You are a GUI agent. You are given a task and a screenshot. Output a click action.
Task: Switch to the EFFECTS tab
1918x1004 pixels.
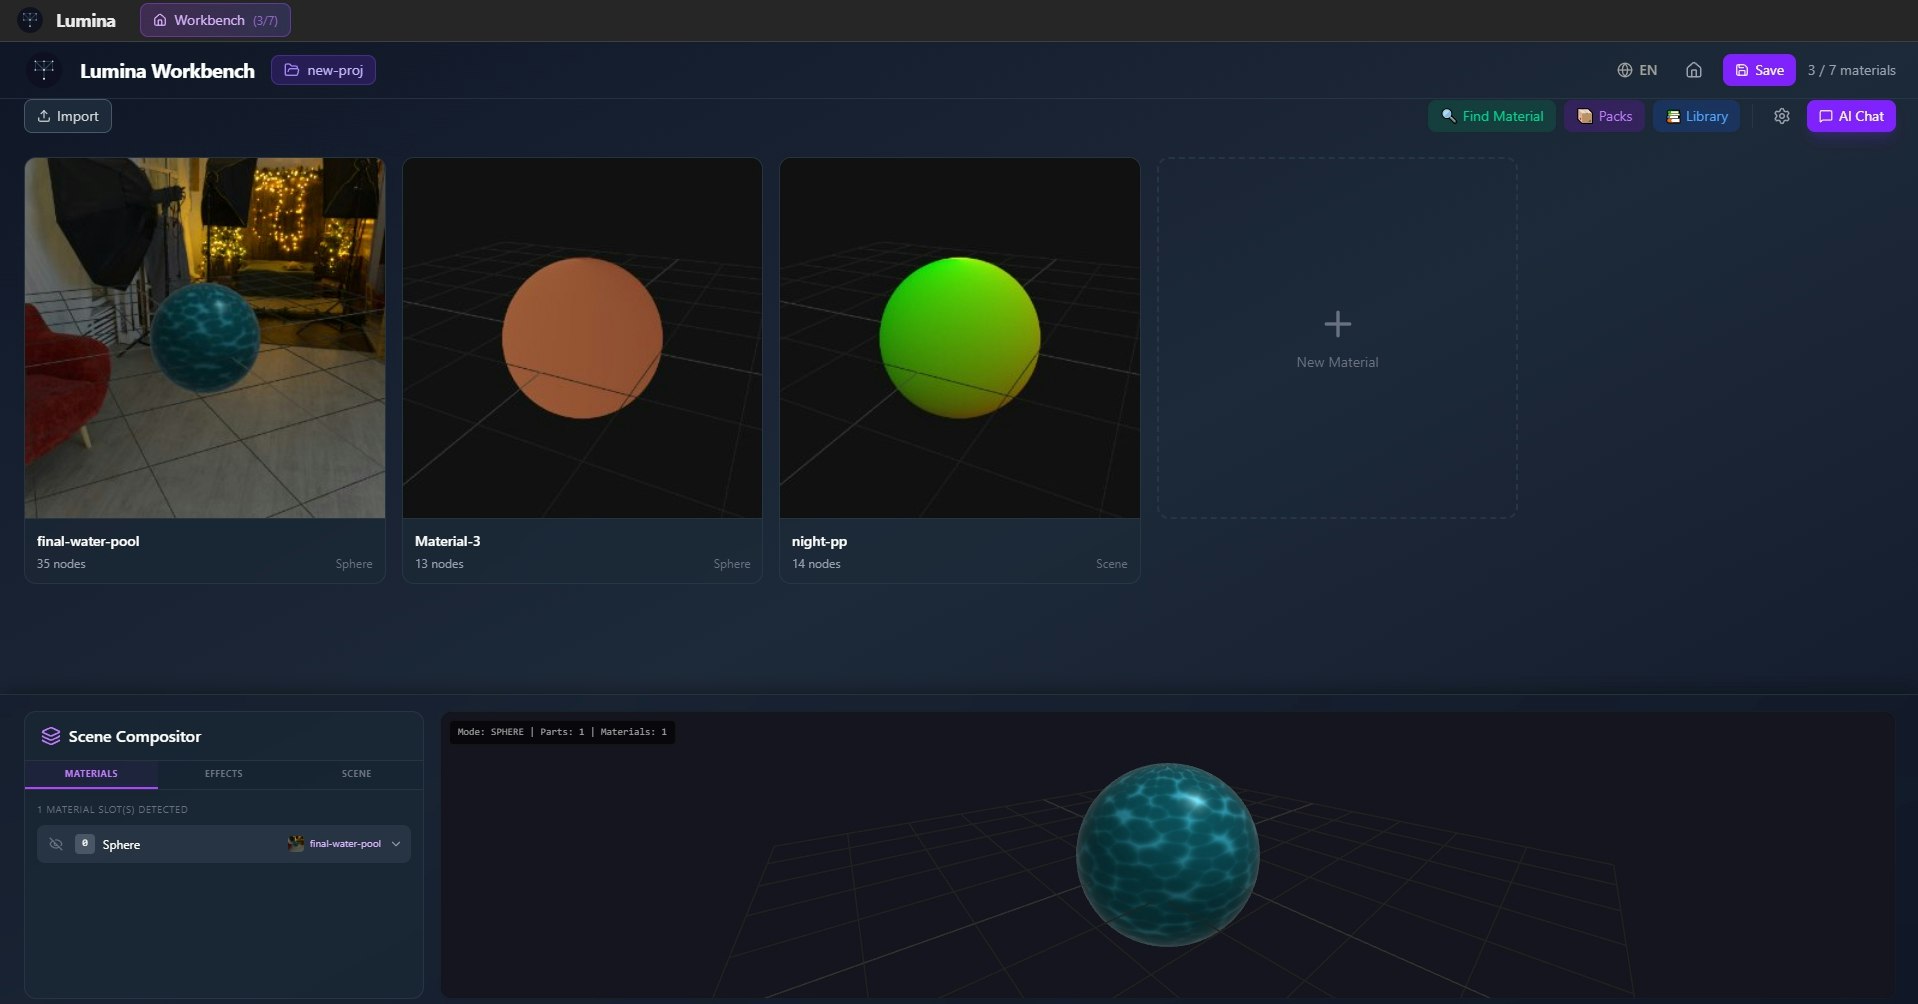[x=223, y=773]
